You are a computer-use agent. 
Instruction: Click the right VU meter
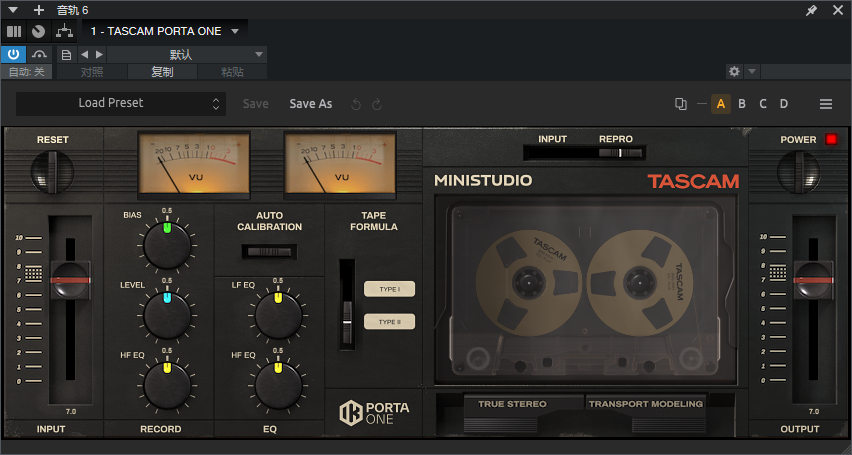[x=340, y=163]
